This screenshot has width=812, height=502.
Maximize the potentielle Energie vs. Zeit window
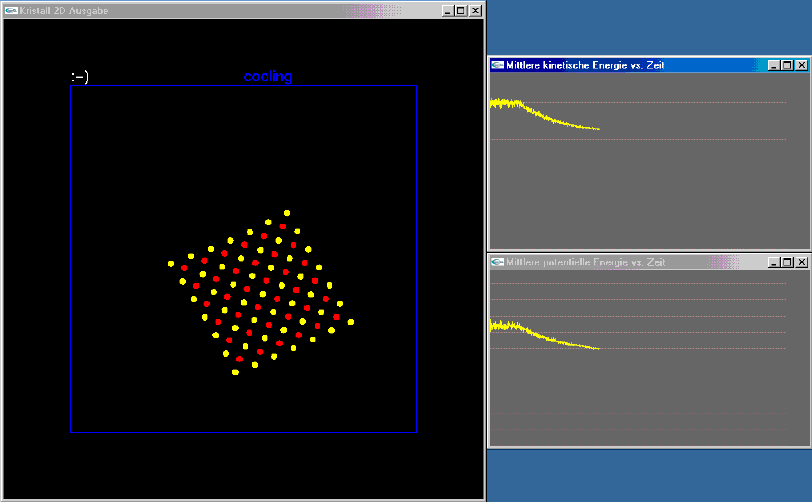(x=787, y=263)
